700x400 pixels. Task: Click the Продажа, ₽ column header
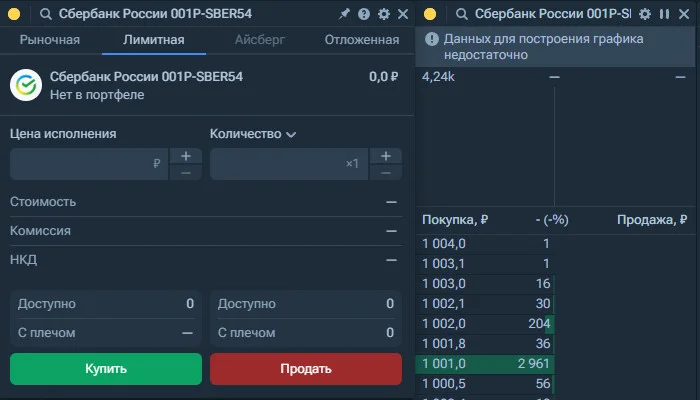652,220
